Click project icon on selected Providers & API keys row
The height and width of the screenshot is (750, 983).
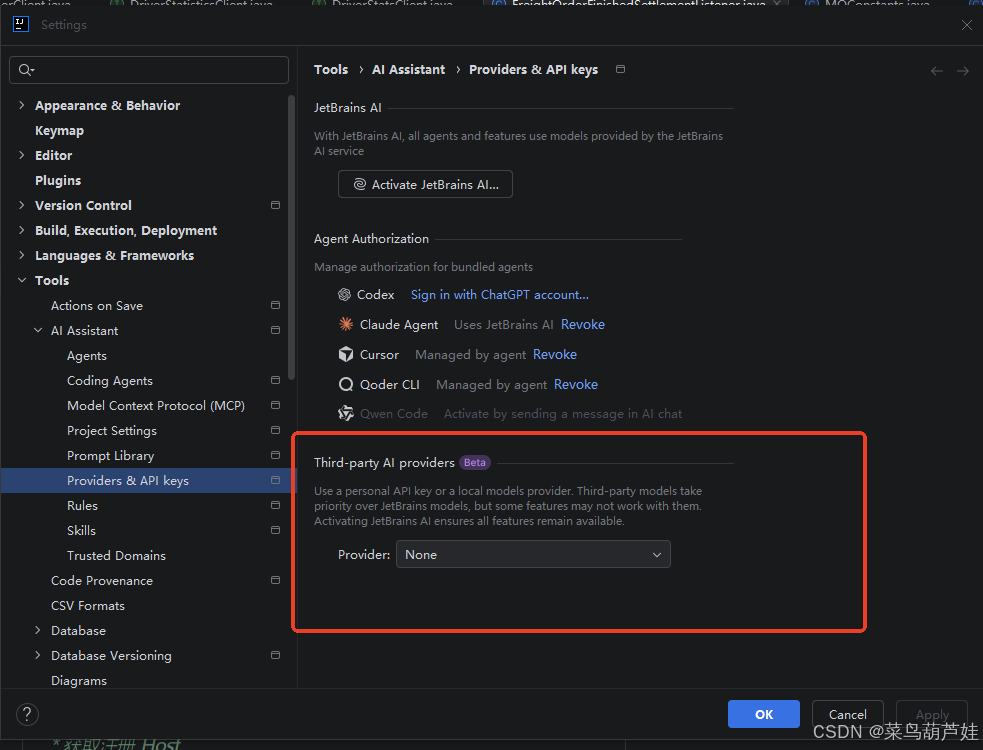pos(275,480)
